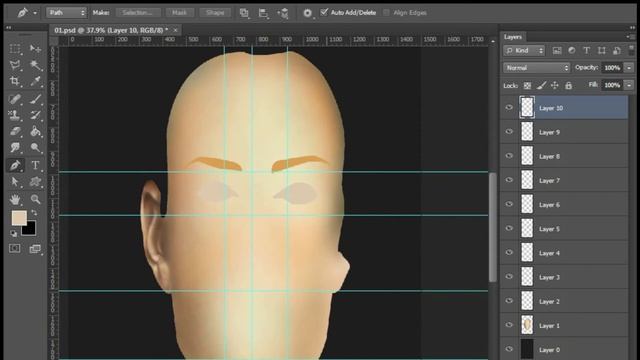Viewport: 640px width, 360px height.
Task: Select the Eraser tool
Action: point(15,131)
